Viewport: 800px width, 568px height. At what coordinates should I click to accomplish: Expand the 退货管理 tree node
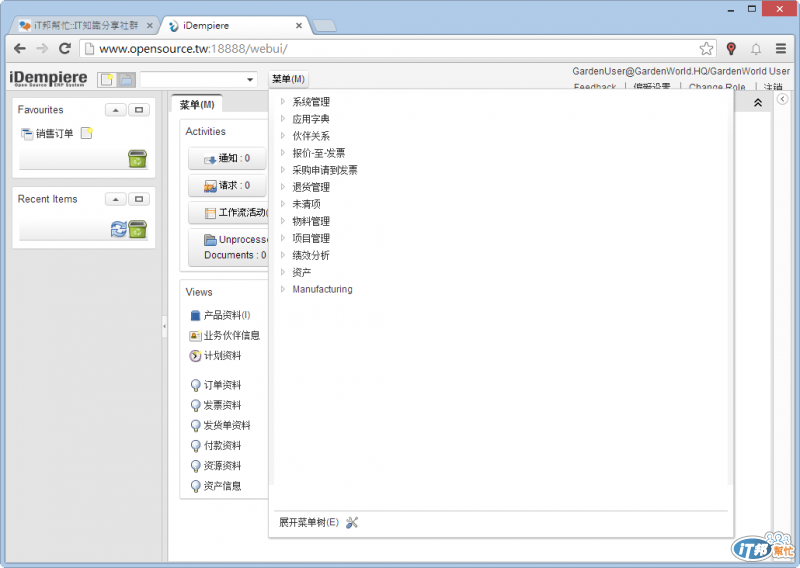coord(283,187)
